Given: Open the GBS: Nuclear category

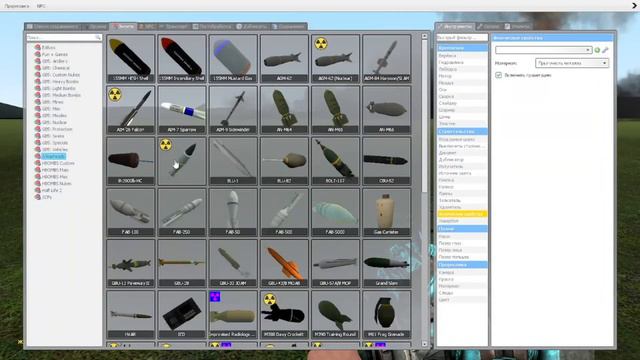Looking at the screenshot, I should tap(54, 122).
